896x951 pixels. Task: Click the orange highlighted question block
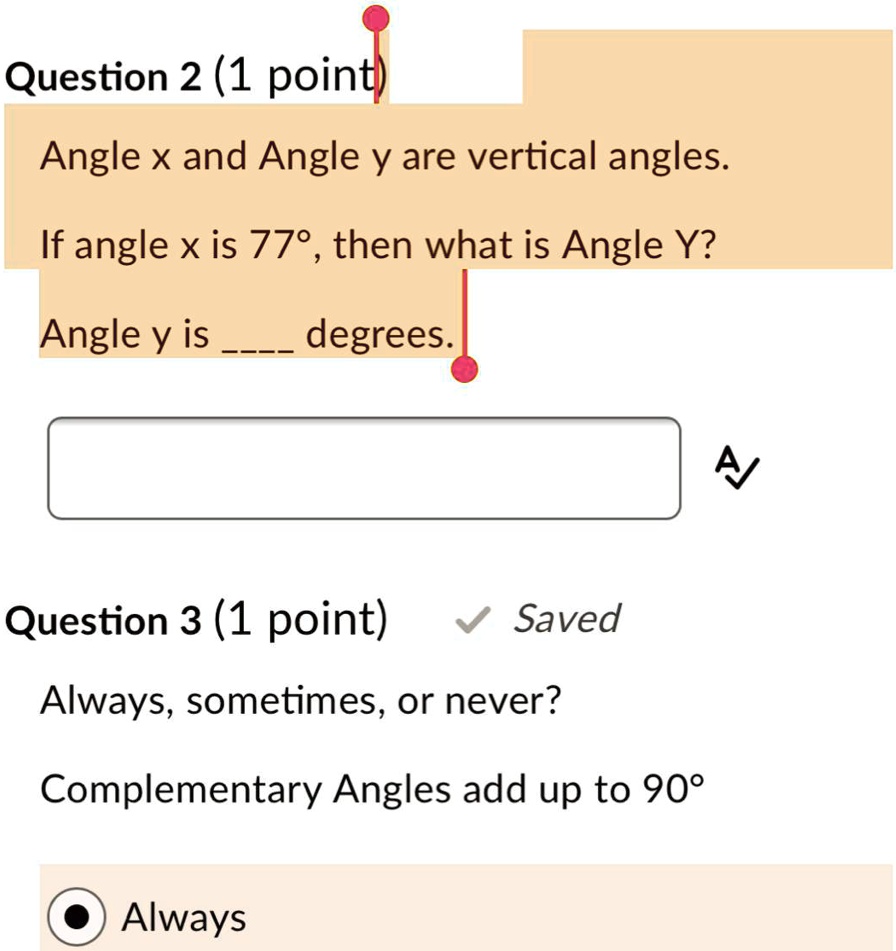tap(400, 200)
